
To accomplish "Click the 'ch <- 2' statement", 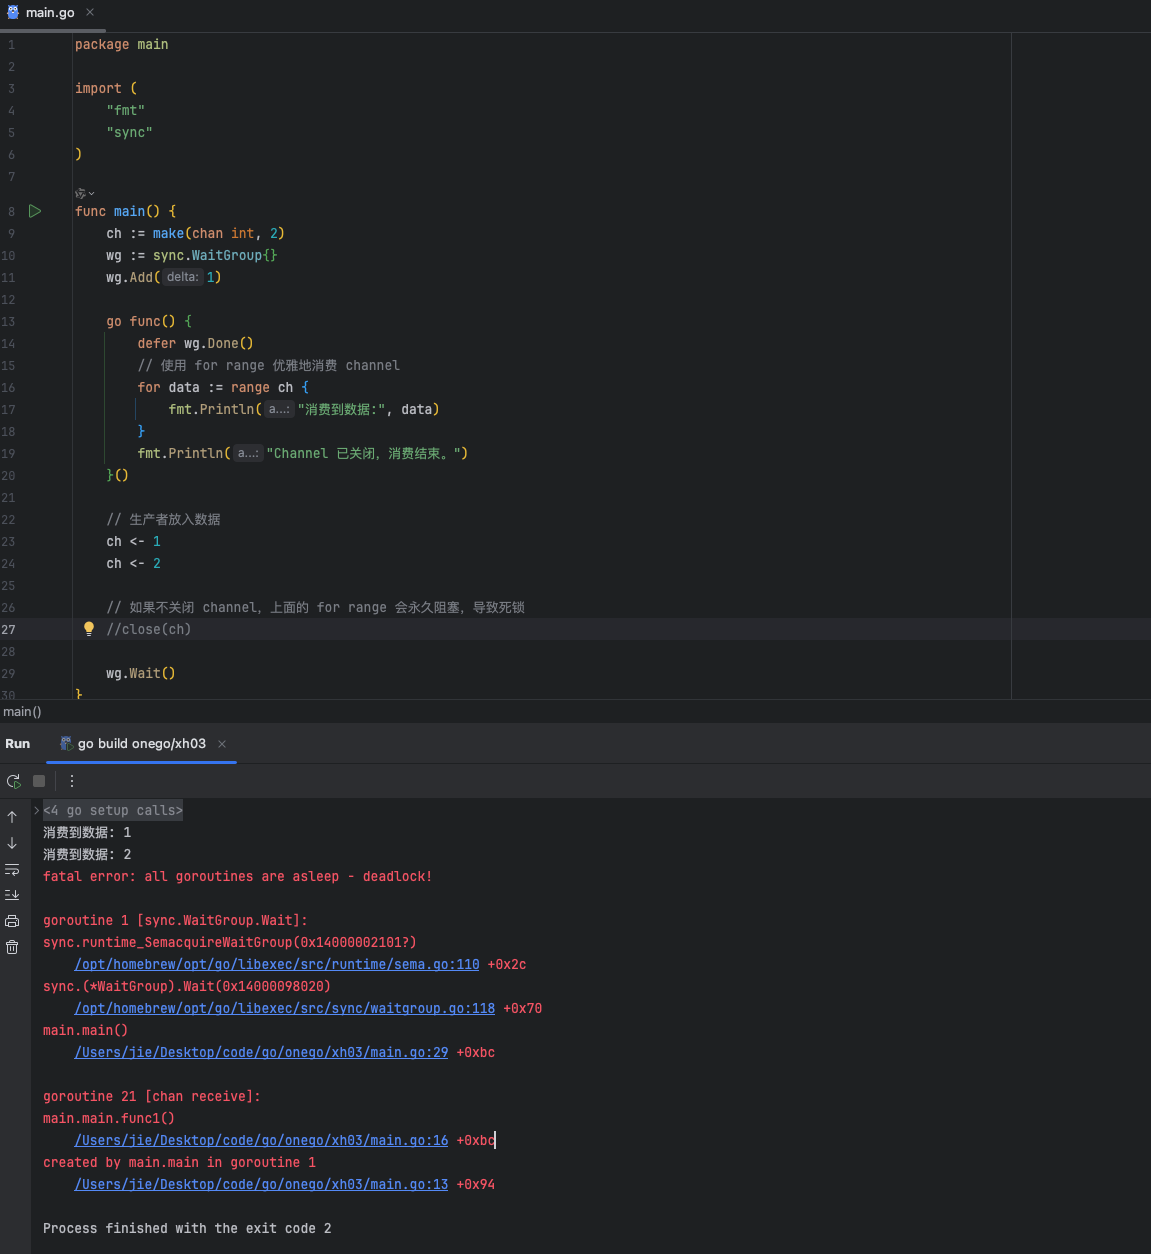I will coord(134,563).
